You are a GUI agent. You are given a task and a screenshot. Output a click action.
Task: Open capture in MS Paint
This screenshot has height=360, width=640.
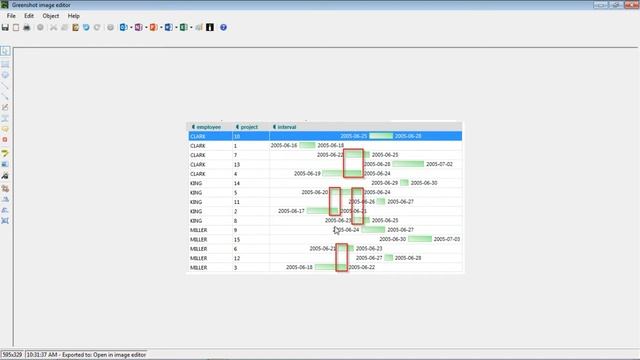pyautogui.click(x=199, y=27)
